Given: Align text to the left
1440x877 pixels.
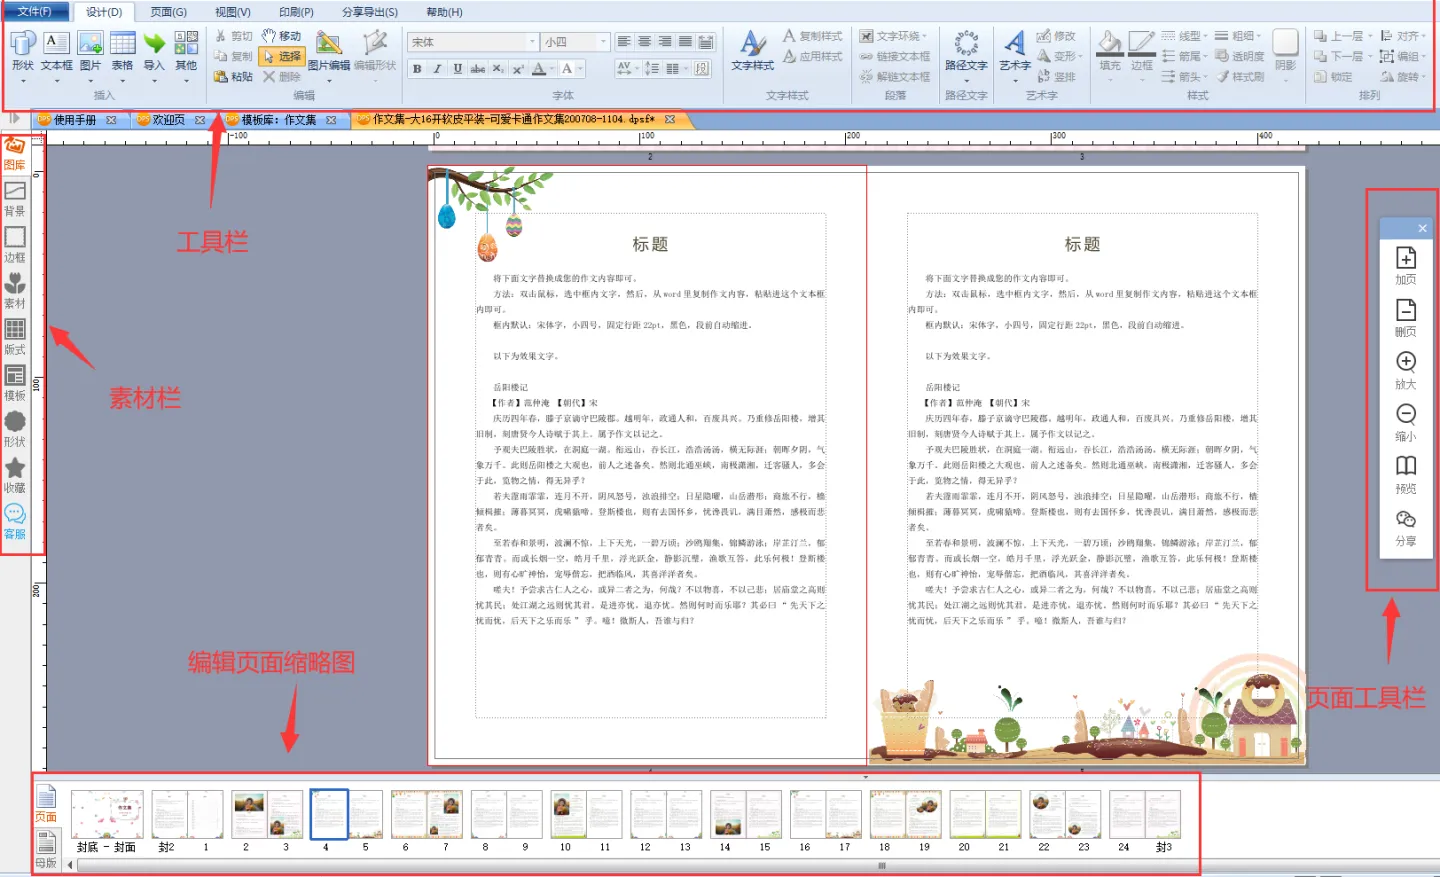Looking at the screenshot, I should pos(624,42).
